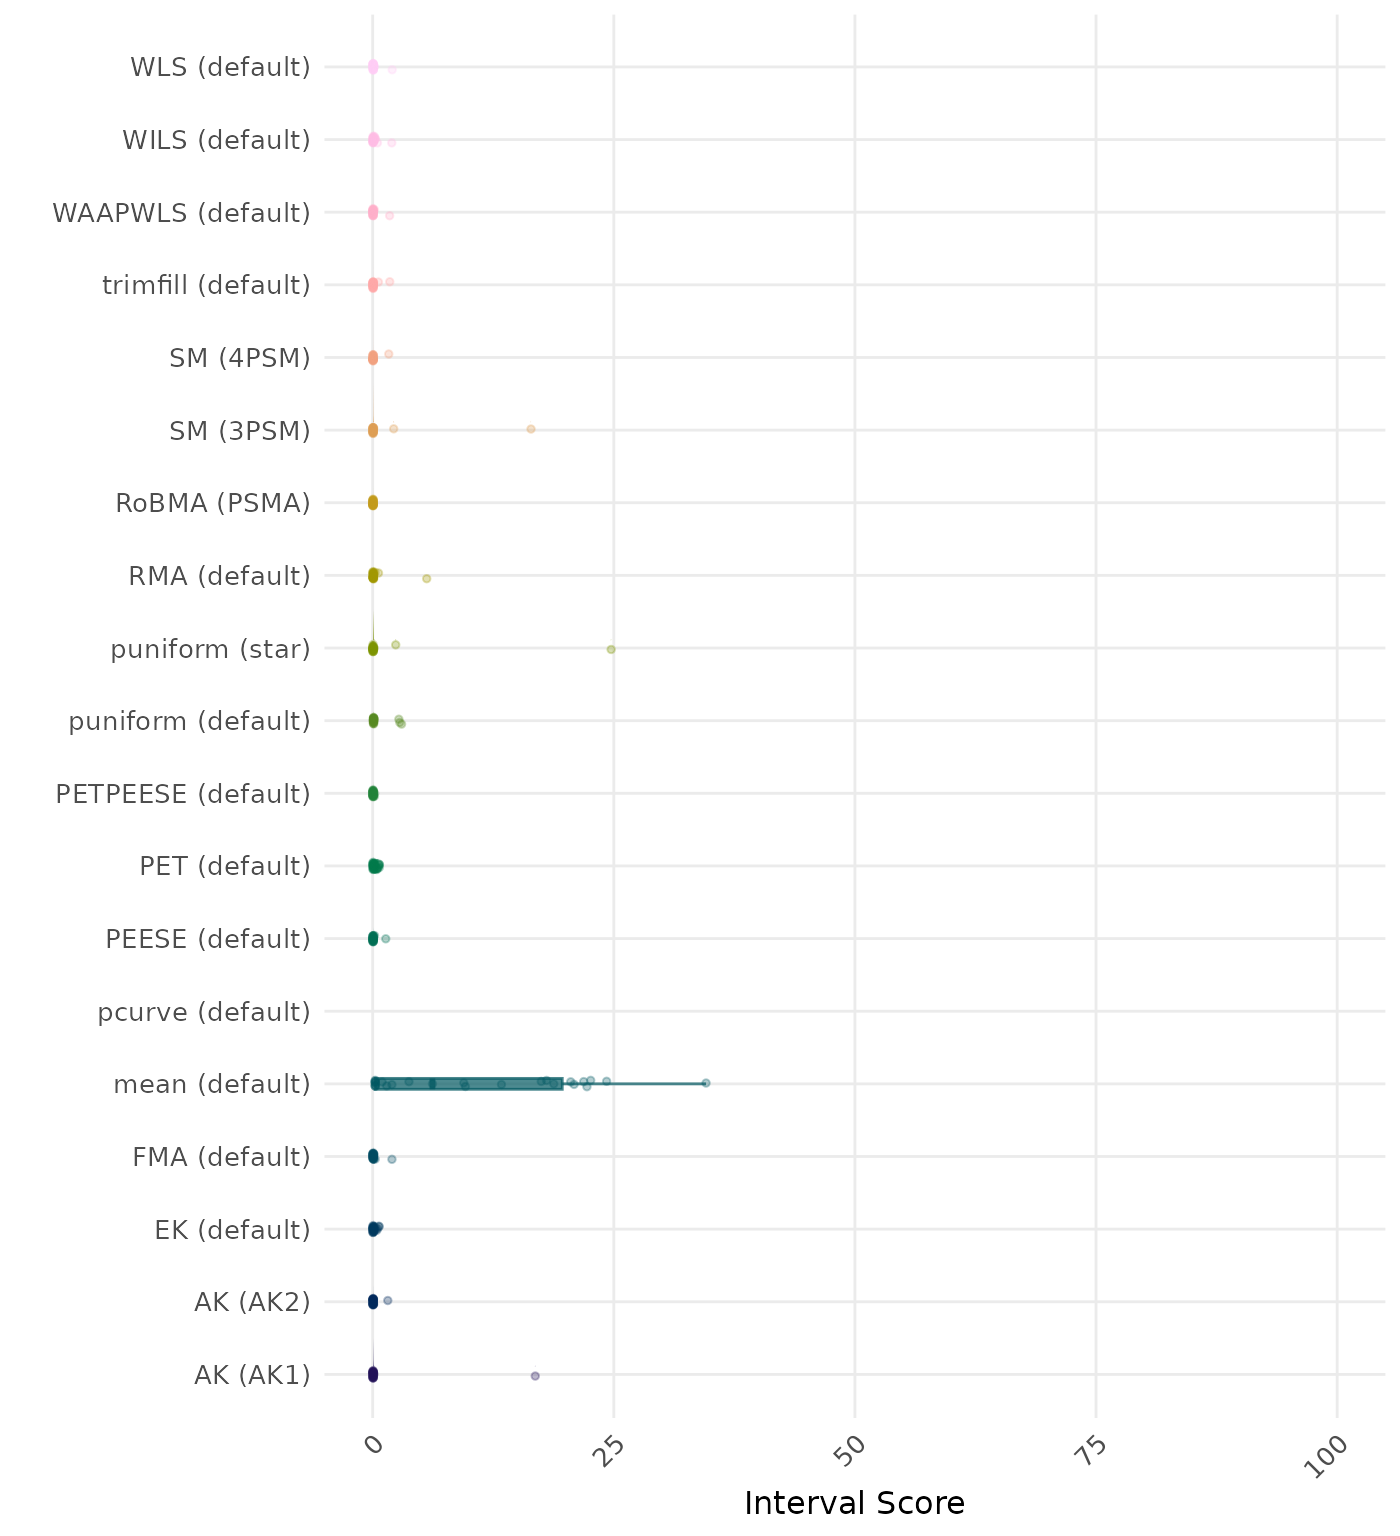
Task: Click the puniform (star) label
Action: [210, 649]
